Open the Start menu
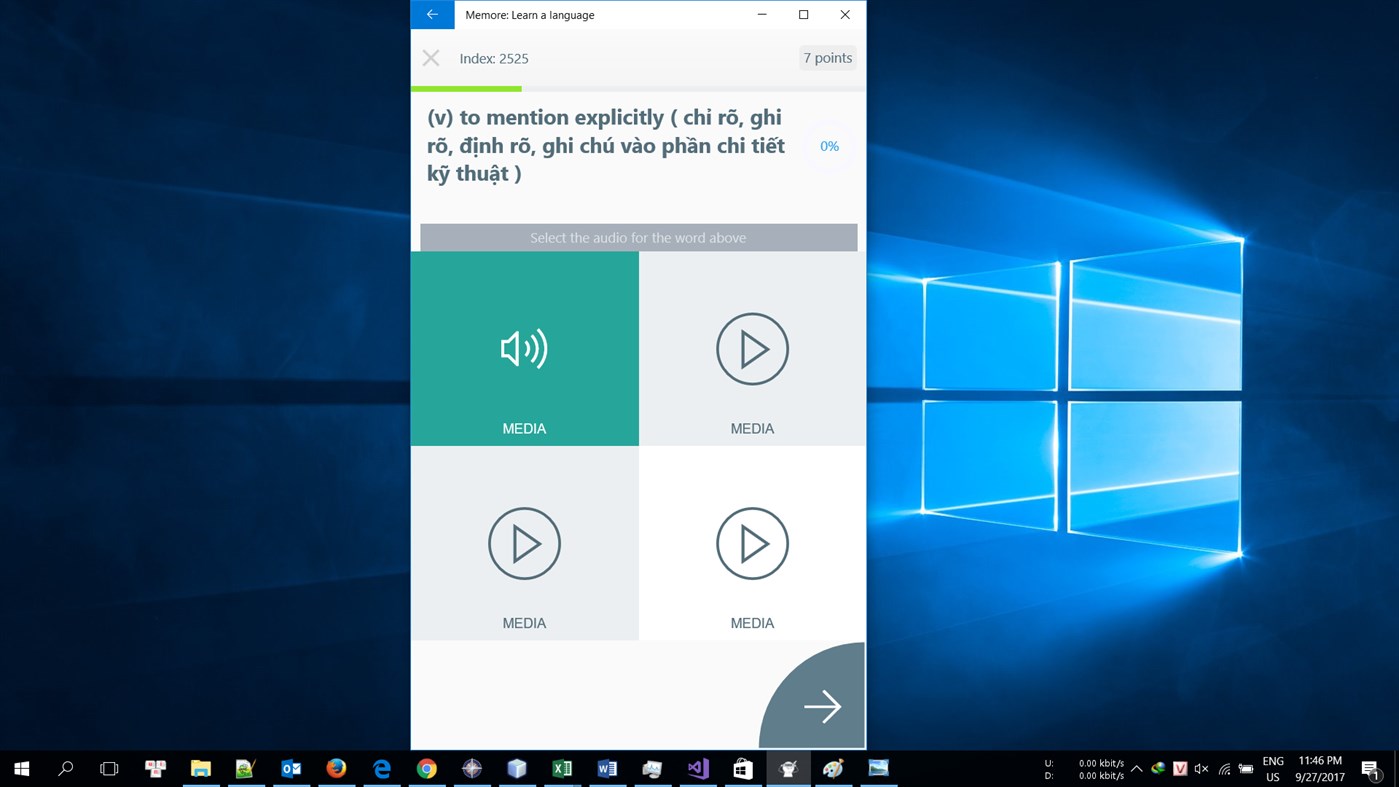Screen dimensions: 1399x787 click(20, 768)
